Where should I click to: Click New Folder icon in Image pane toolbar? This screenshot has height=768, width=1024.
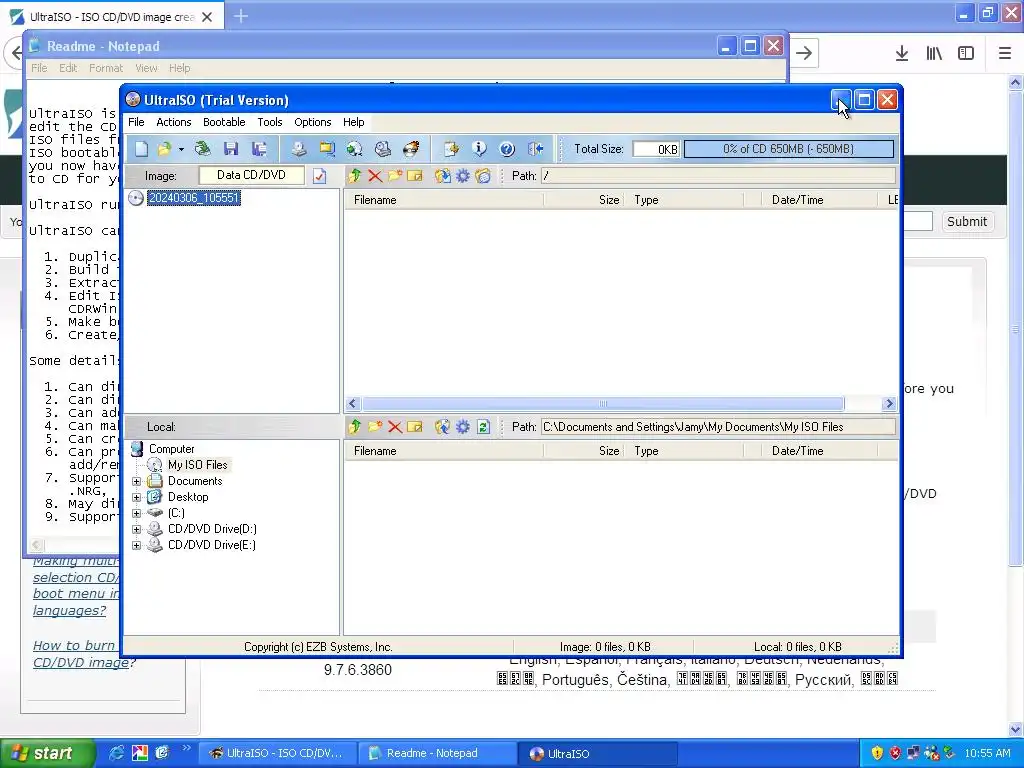[394, 176]
